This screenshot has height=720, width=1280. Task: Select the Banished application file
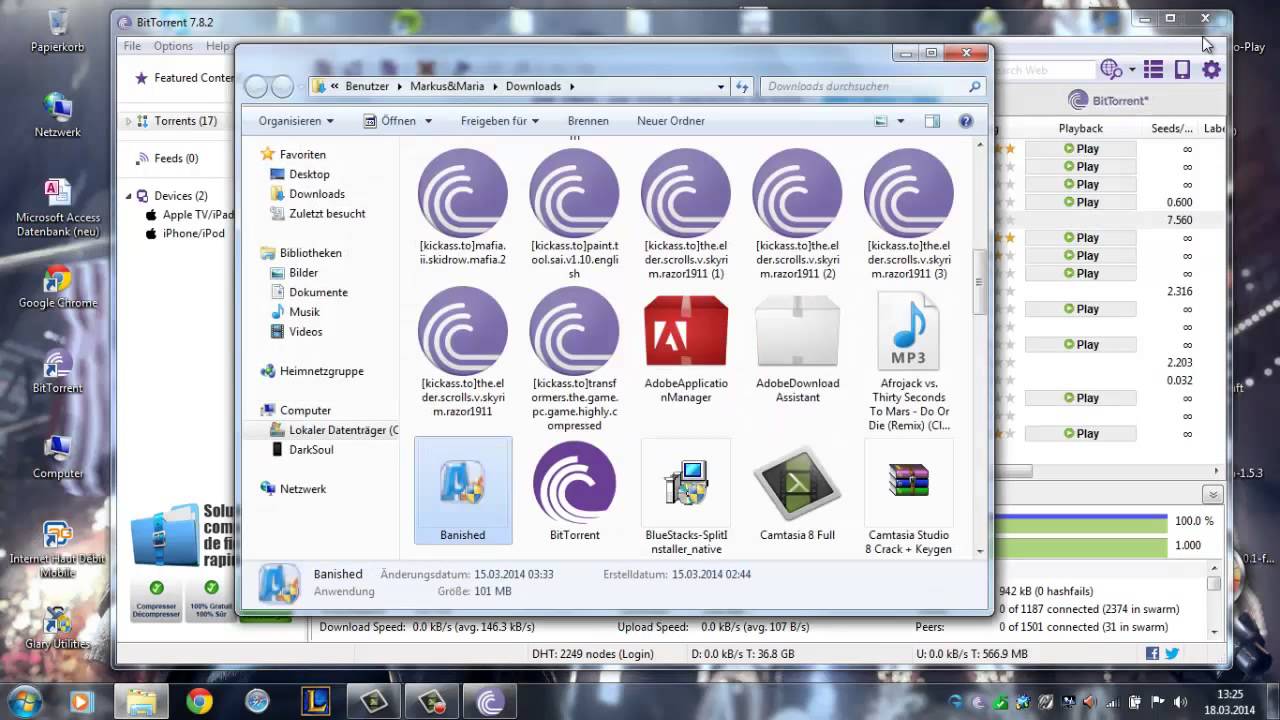coord(463,490)
